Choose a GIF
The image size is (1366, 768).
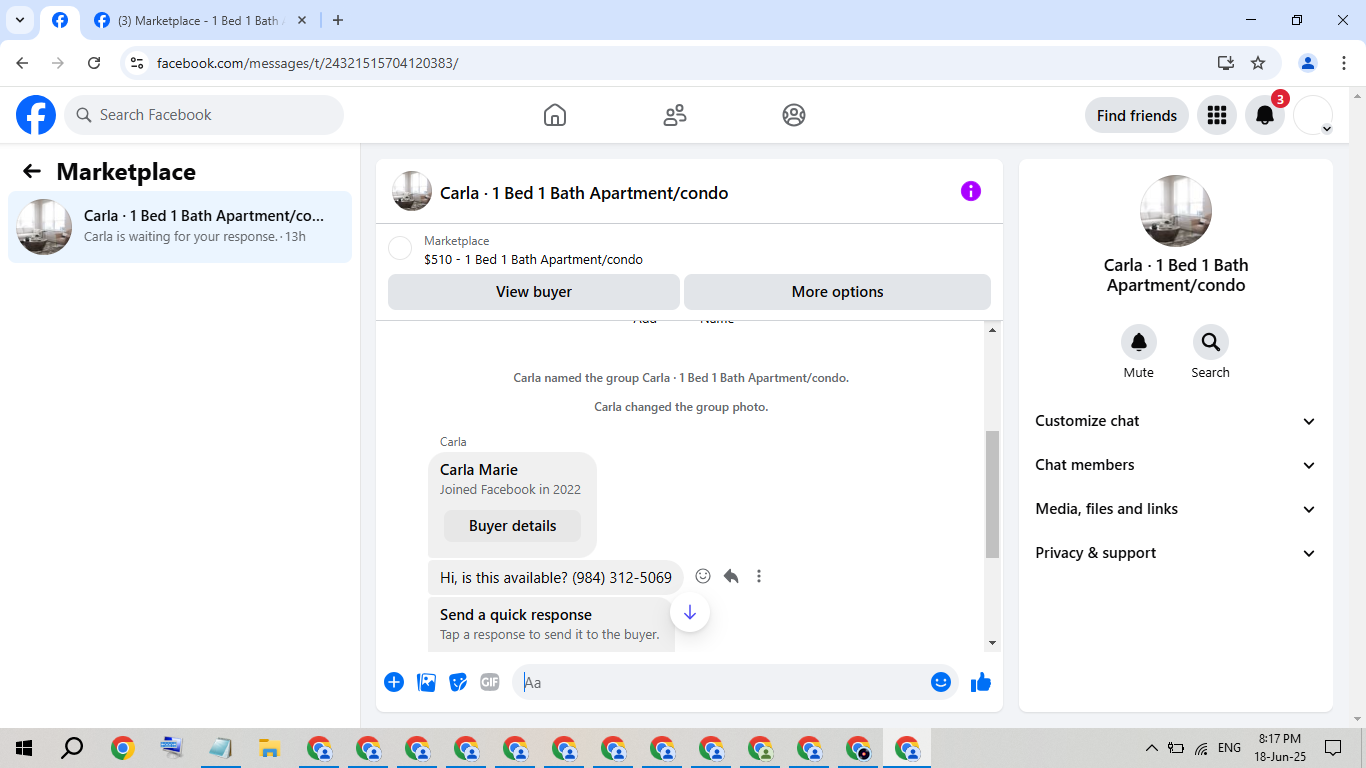click(490, 682)
